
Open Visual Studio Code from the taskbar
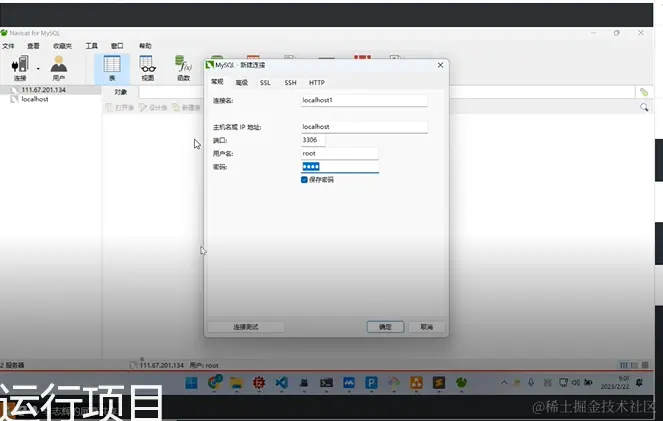pyautogui.click(x=282, y=383)
